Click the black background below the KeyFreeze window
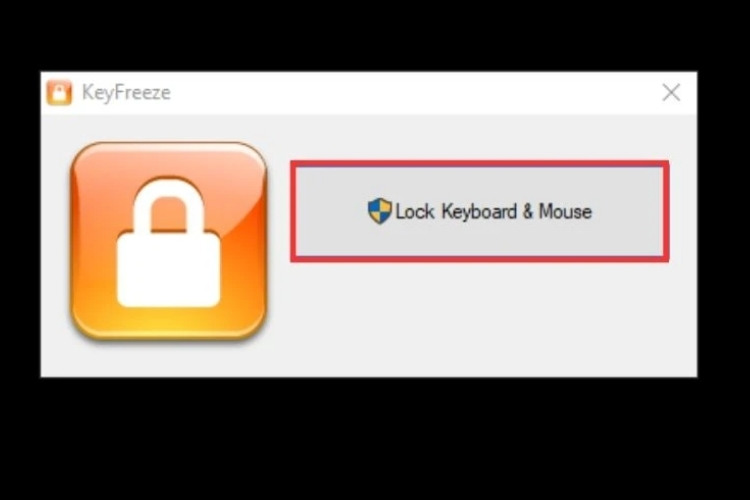 click(x=375, y=438)
